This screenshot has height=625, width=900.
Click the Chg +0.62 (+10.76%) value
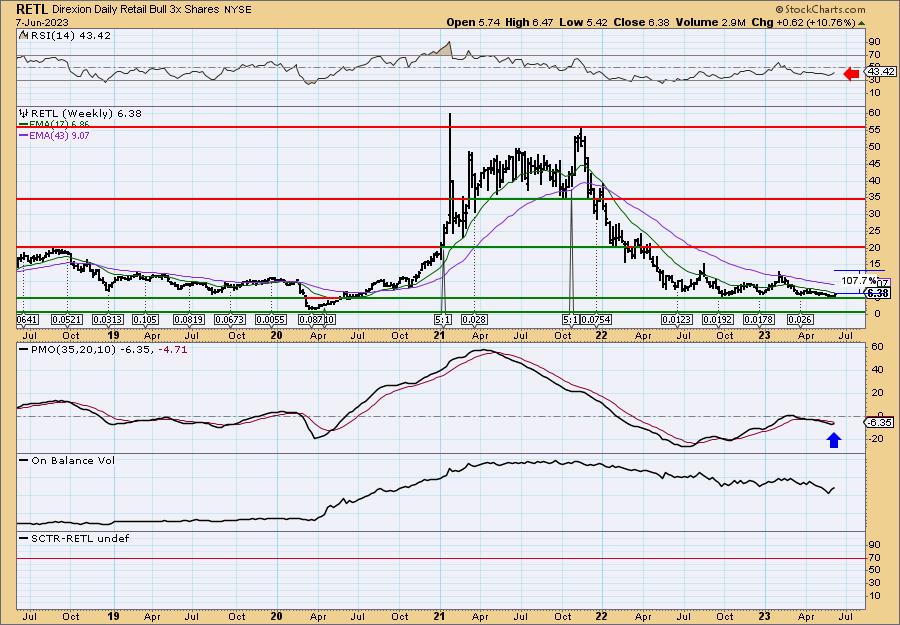(x=804, y=22)
